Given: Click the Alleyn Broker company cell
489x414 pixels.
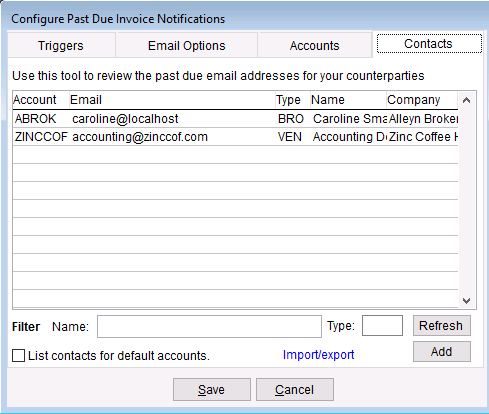Looking at the screenshot, I should [423, 119].
